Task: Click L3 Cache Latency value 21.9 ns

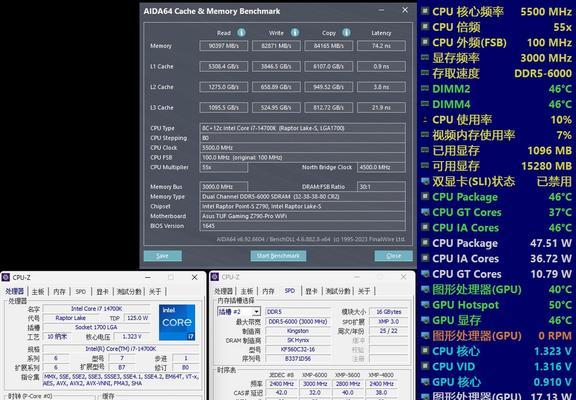Action: click(381, 108)
